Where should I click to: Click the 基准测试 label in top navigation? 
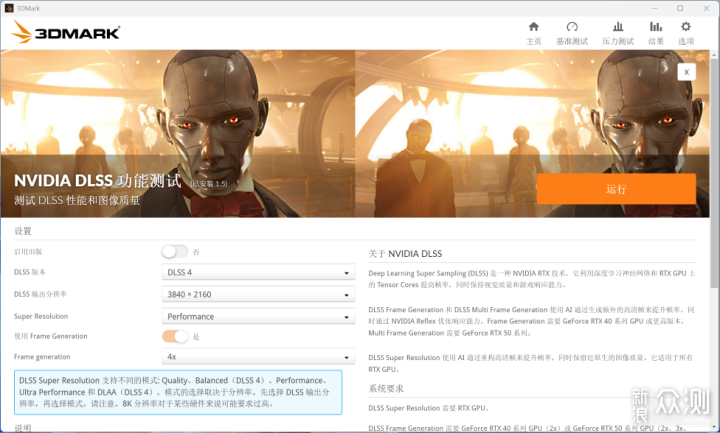572,41
